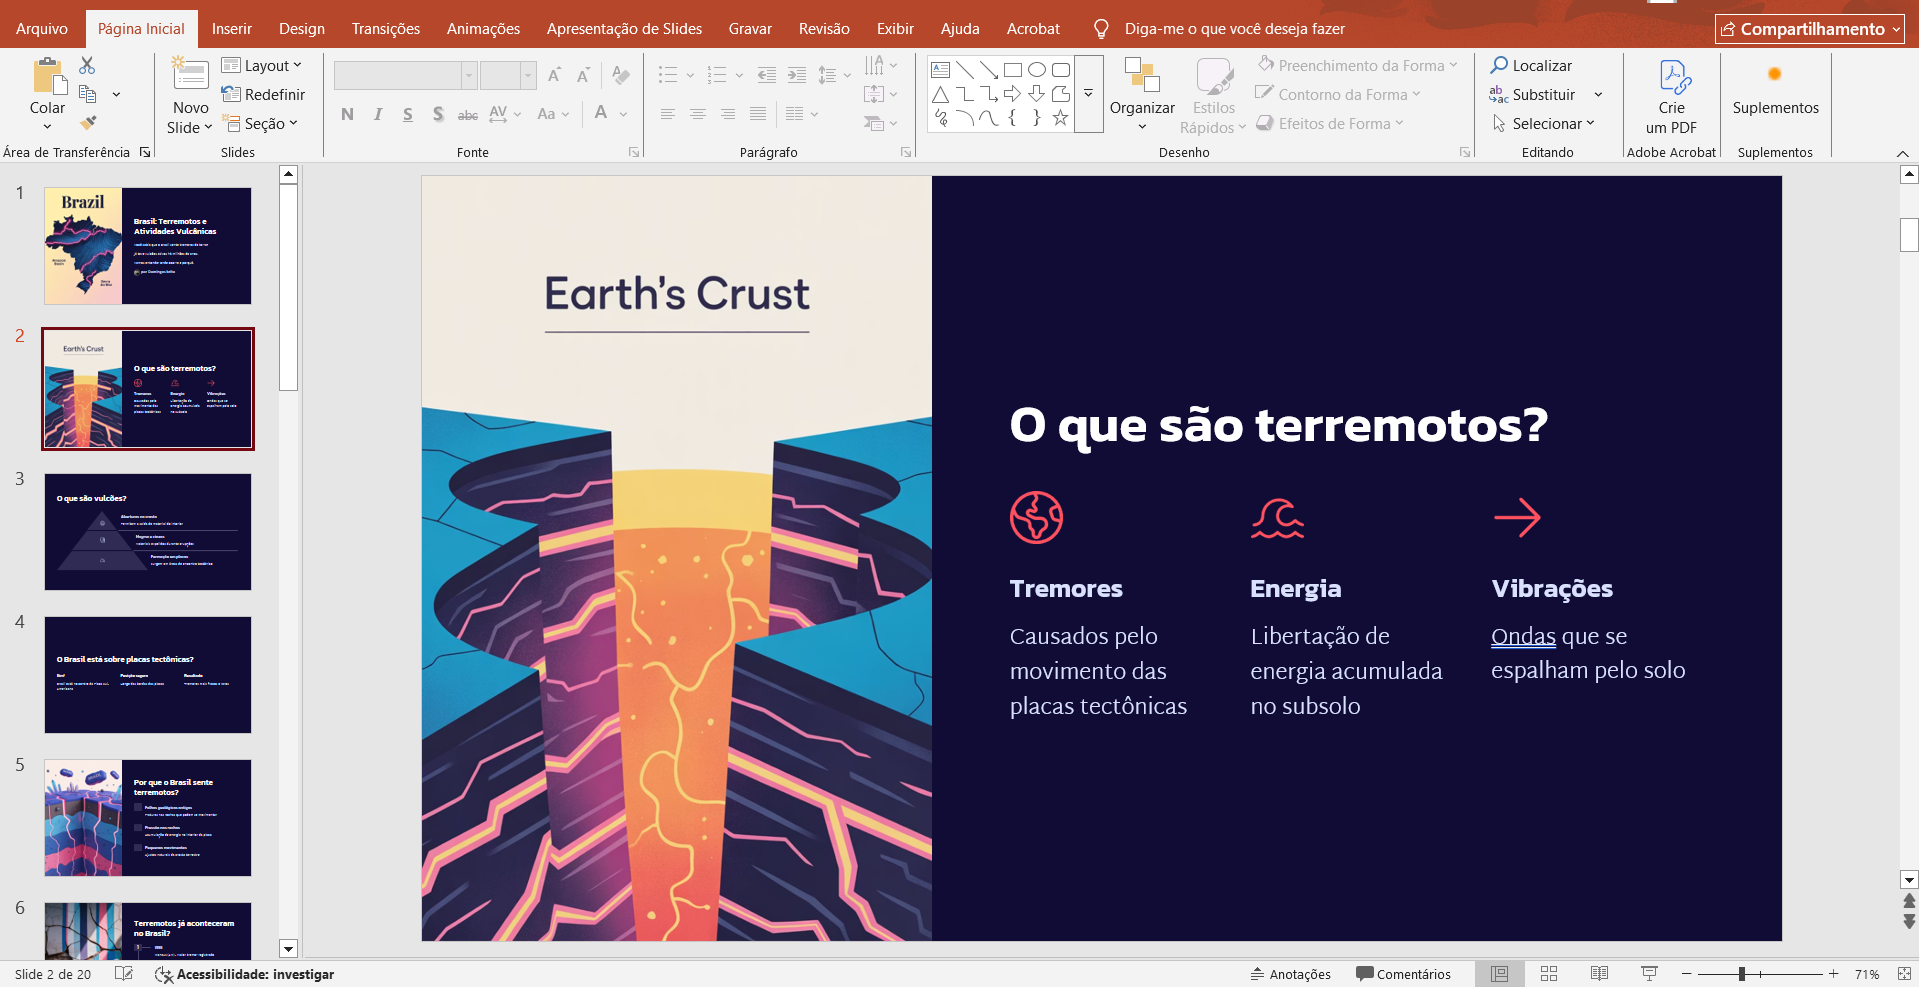This screenshot has height=987, width=1919.
Task: Click the clear formatting icon
Action: [621, 75]
